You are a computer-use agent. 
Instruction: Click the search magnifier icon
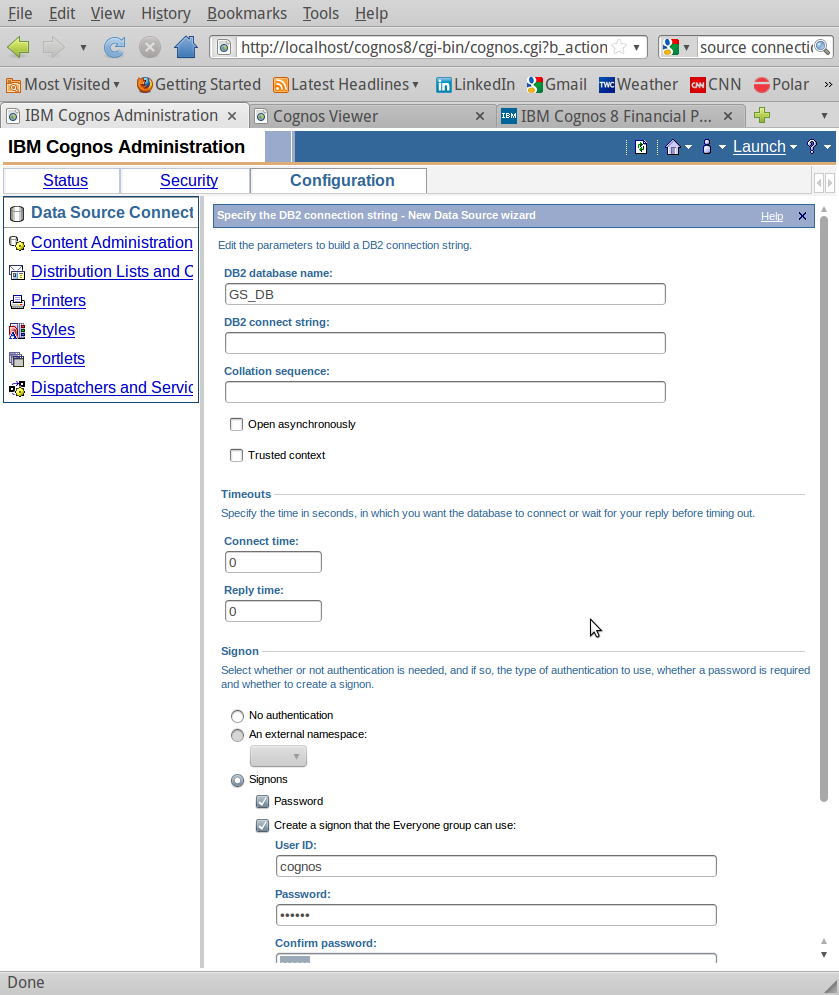tap(822, 47)
